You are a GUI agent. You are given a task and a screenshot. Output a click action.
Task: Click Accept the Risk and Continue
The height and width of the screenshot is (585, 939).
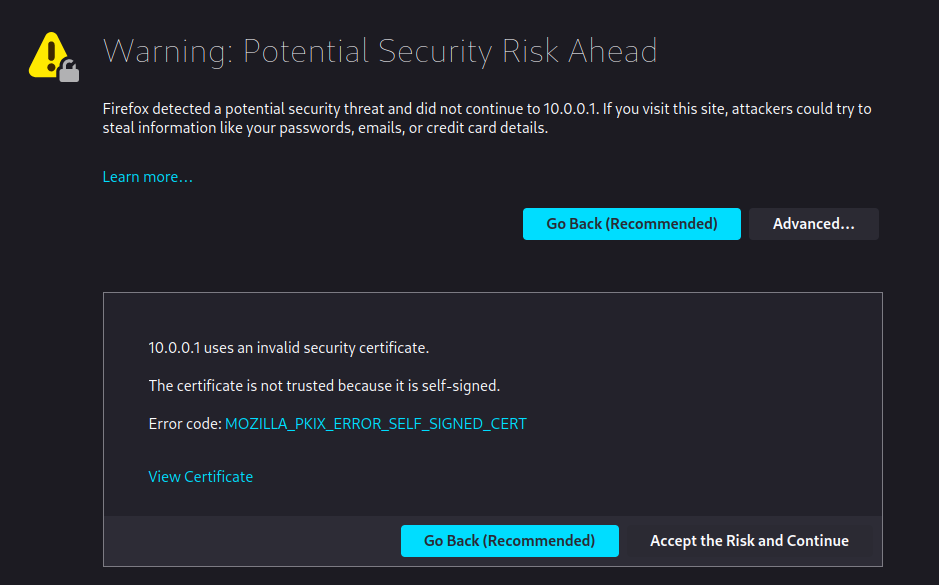tap(749, 541)
